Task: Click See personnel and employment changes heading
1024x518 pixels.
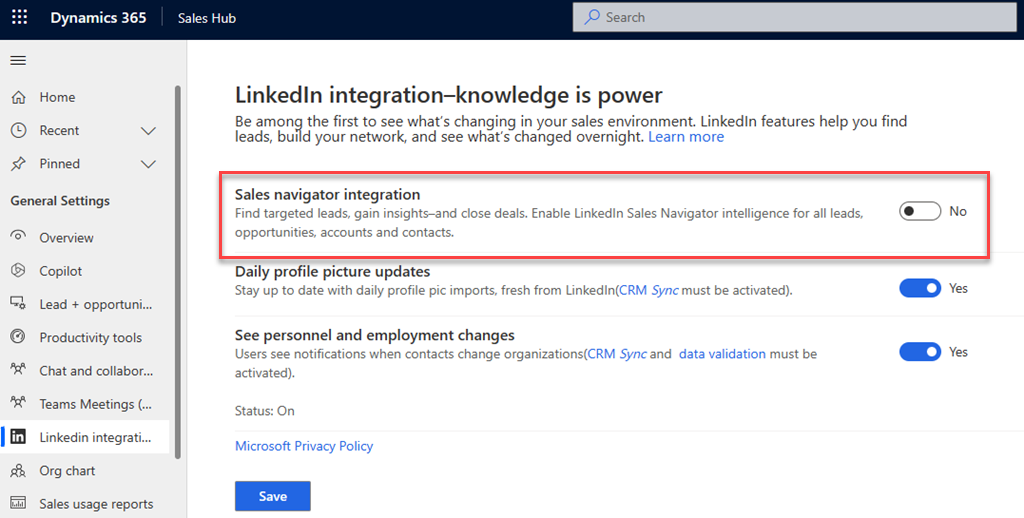Action: coord(375,335)
